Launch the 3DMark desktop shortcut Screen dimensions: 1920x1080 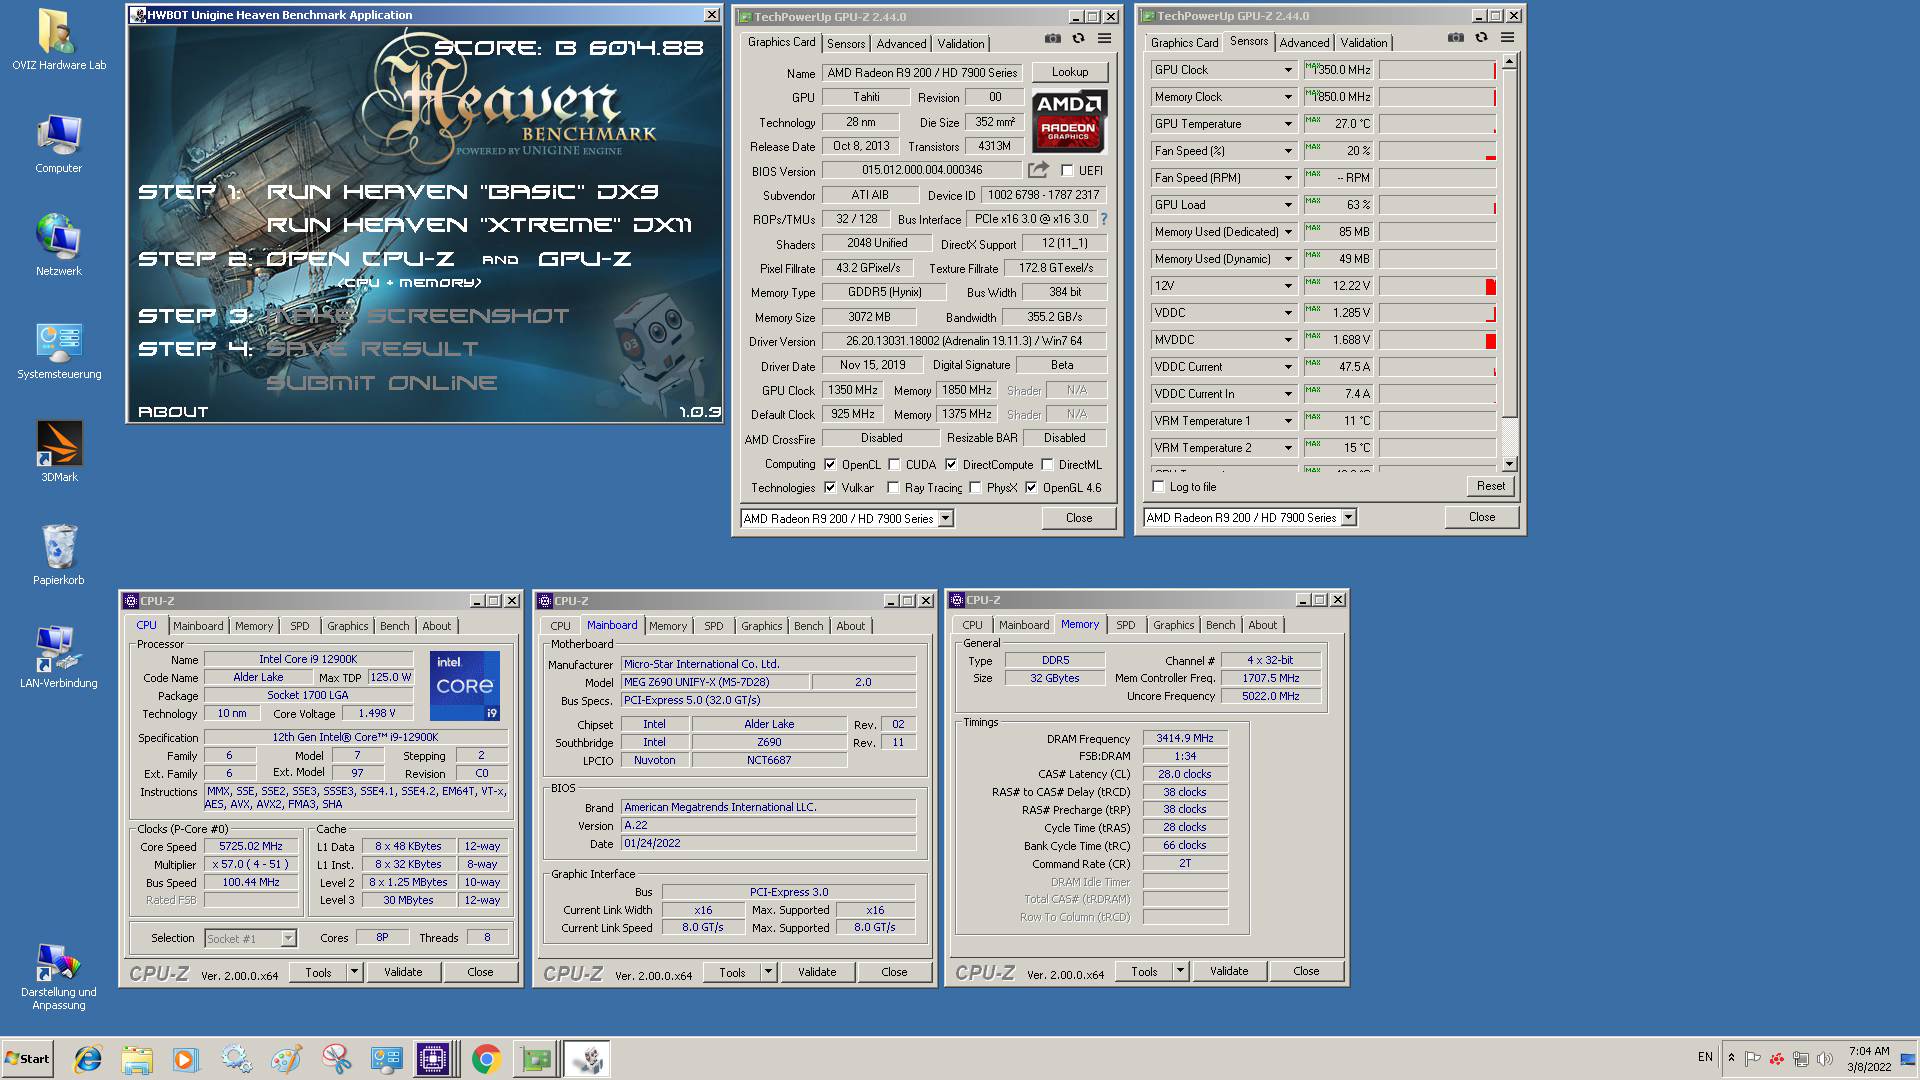59,452
